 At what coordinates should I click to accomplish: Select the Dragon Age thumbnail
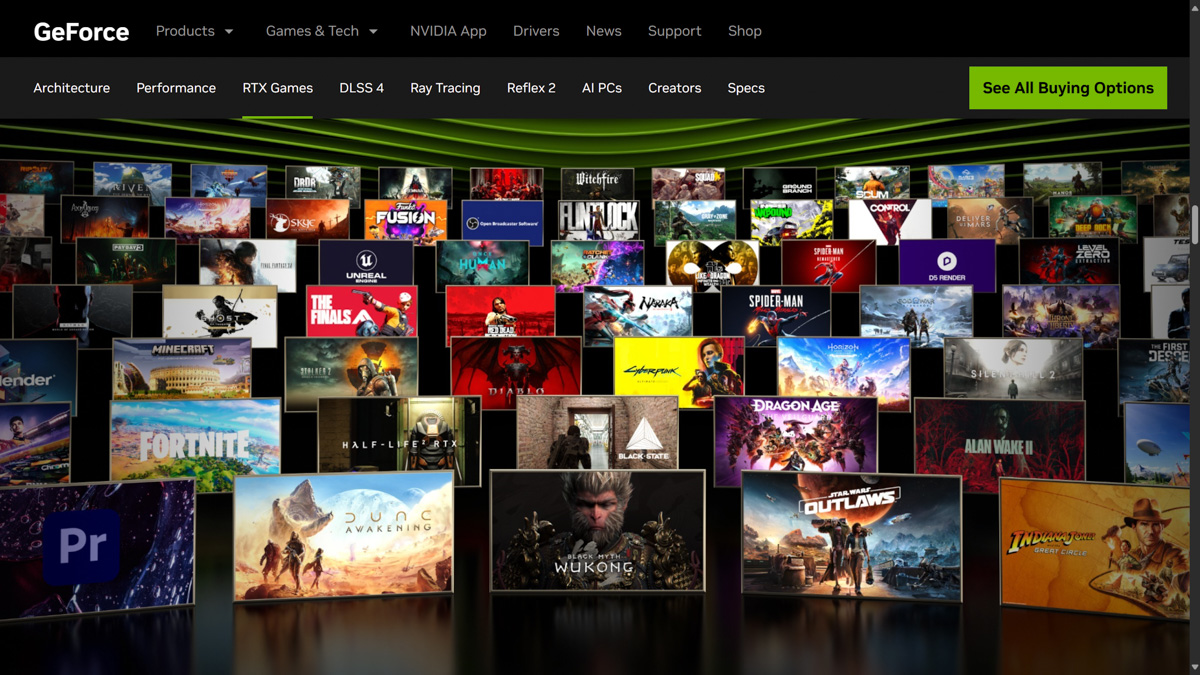795,441
